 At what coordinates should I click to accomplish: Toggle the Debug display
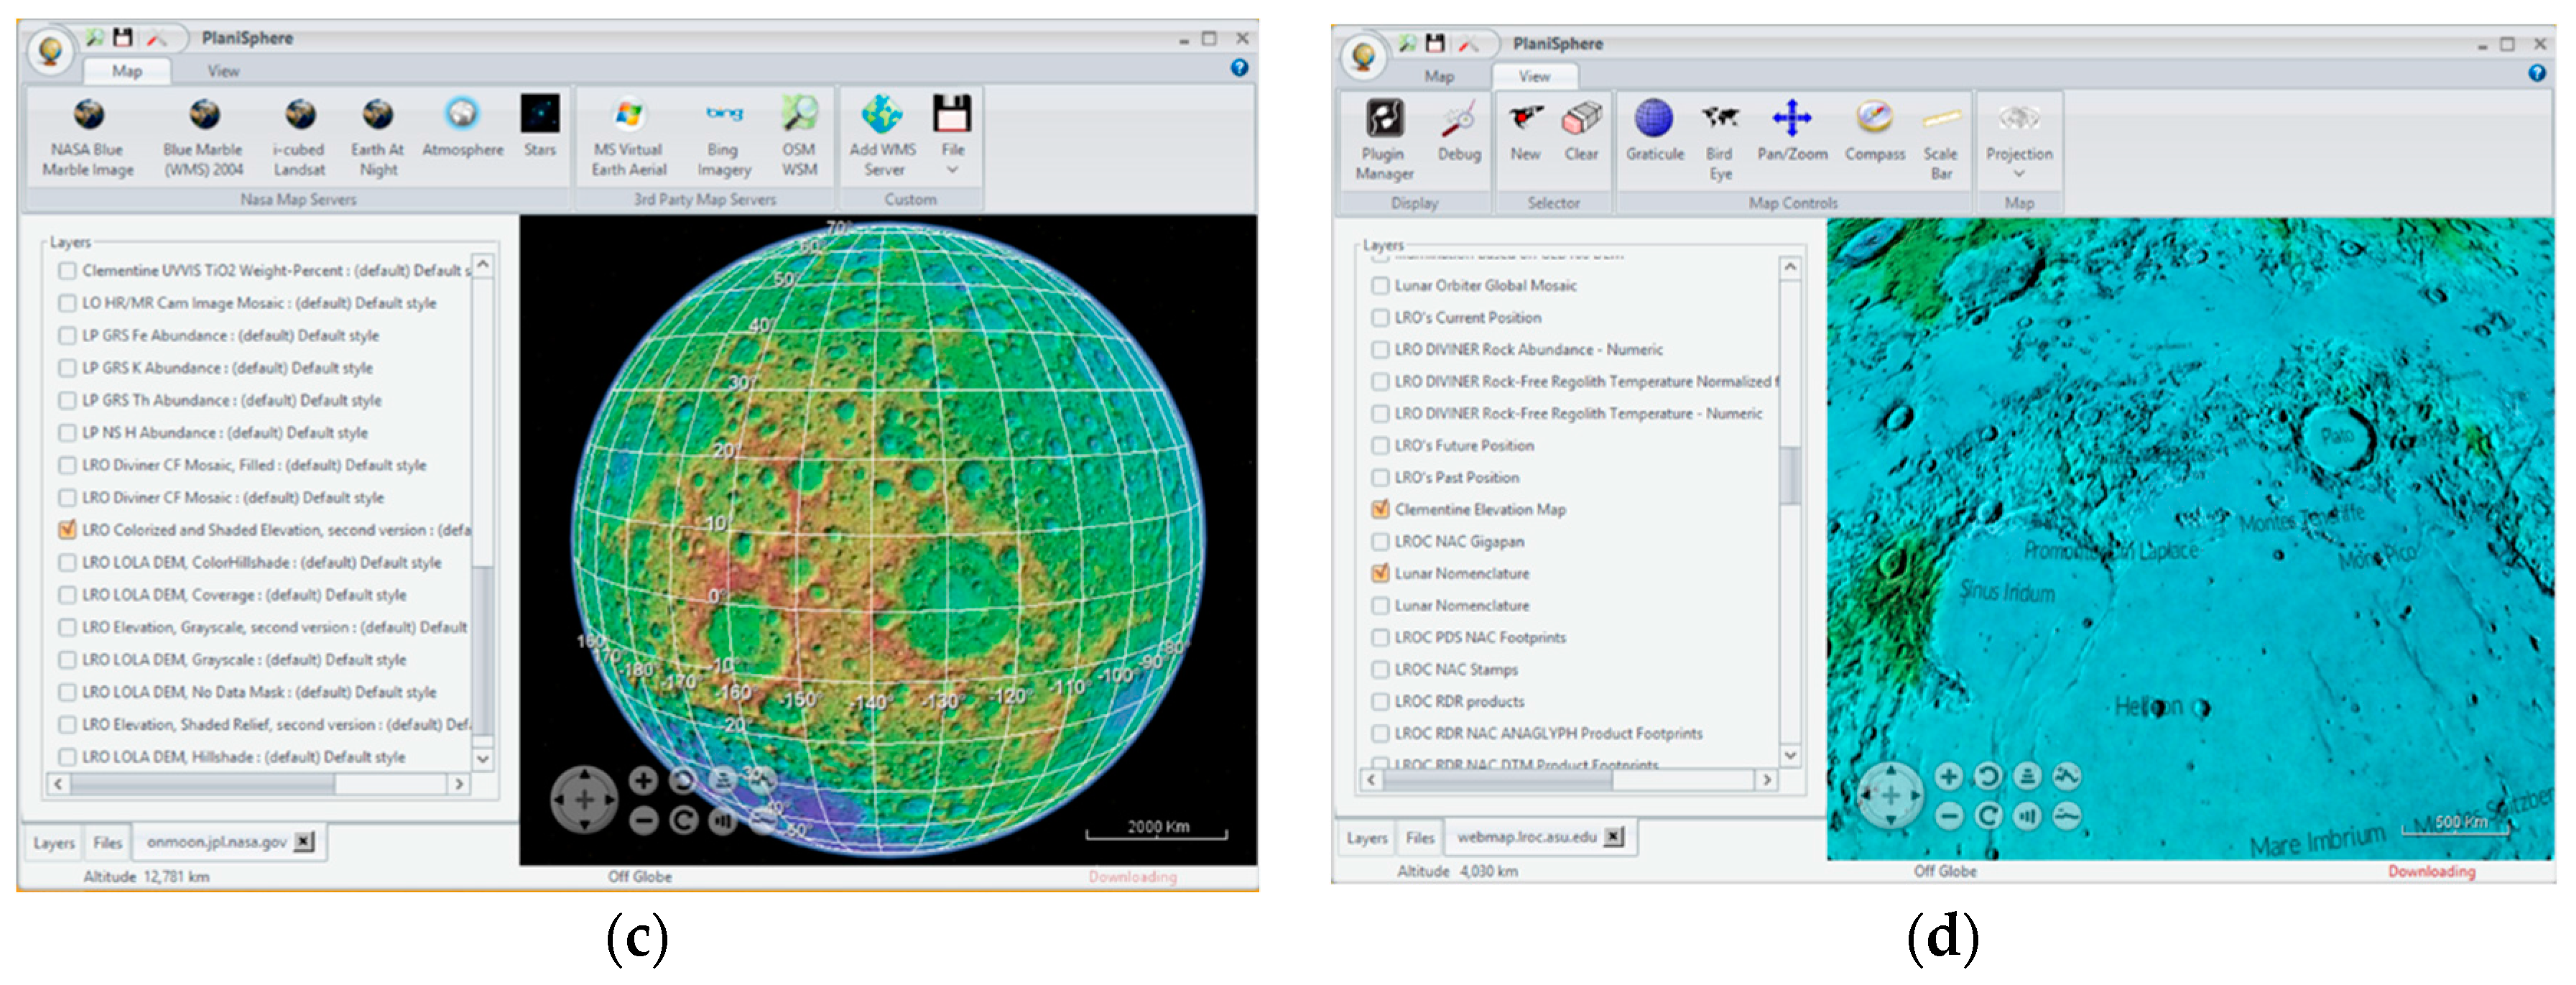click(1459, 132)
